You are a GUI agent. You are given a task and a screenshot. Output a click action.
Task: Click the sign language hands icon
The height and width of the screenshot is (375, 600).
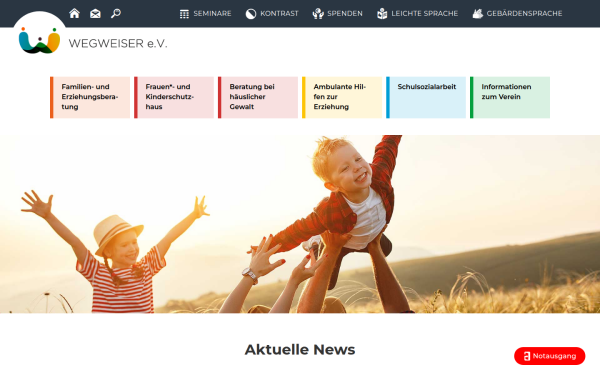click(x=478, y=14)
